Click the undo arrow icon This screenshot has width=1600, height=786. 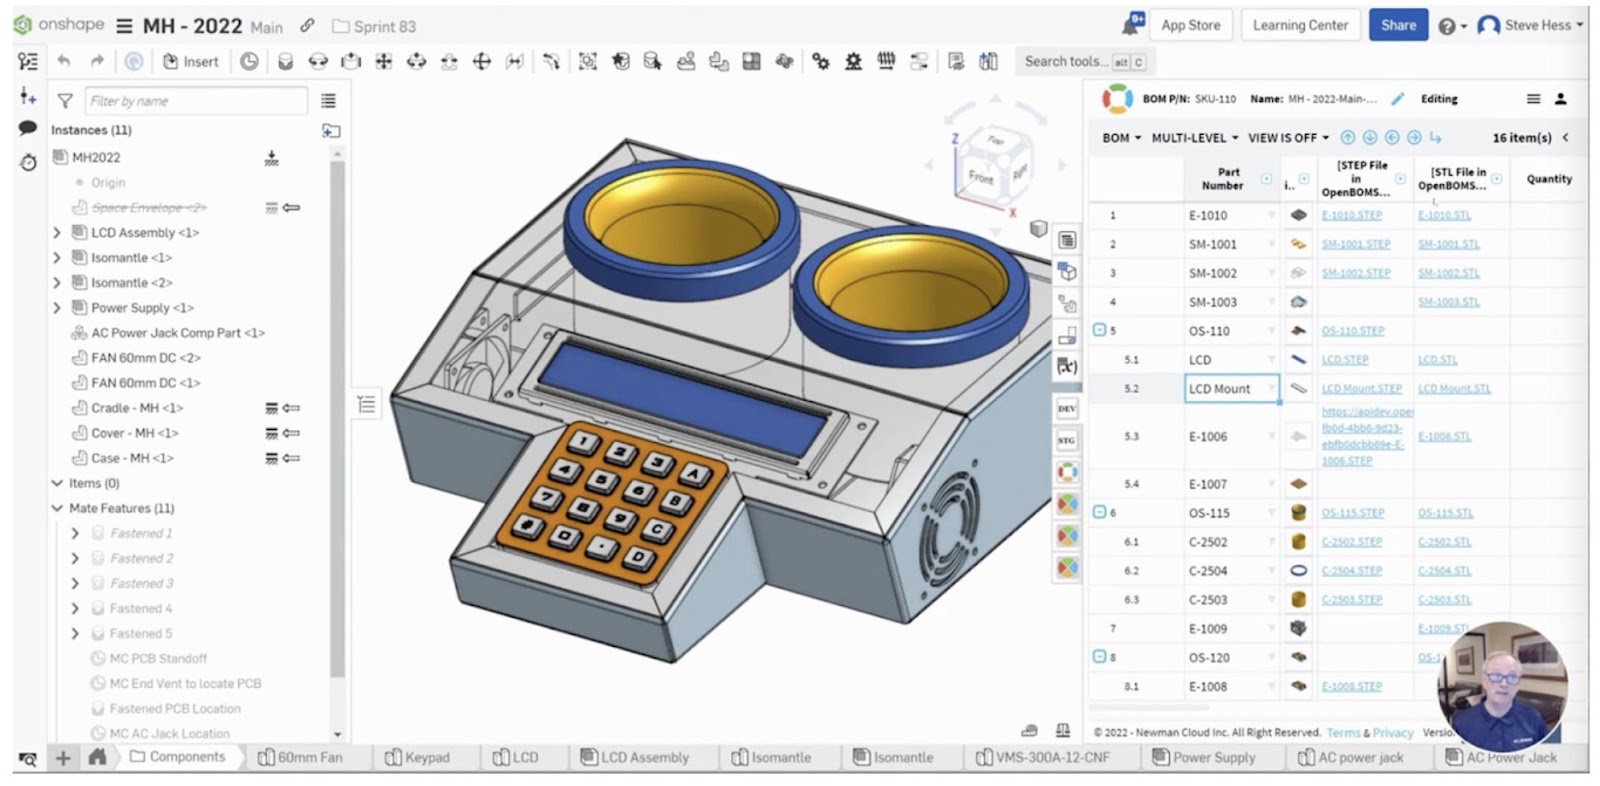point(64,62)
